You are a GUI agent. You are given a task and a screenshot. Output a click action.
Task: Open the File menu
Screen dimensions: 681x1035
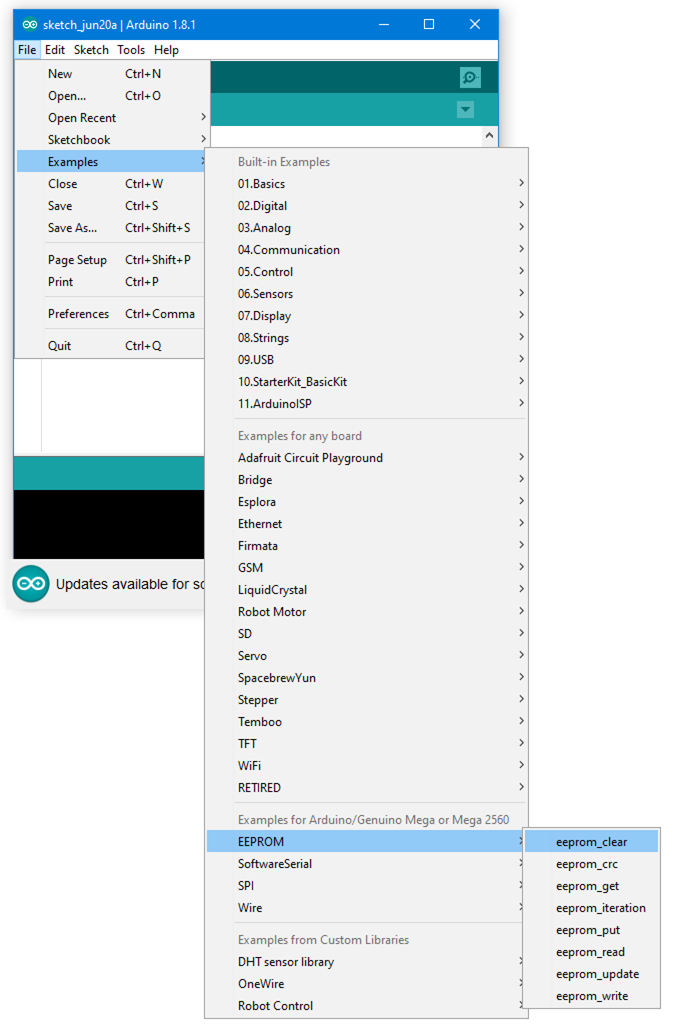(27, 50)
